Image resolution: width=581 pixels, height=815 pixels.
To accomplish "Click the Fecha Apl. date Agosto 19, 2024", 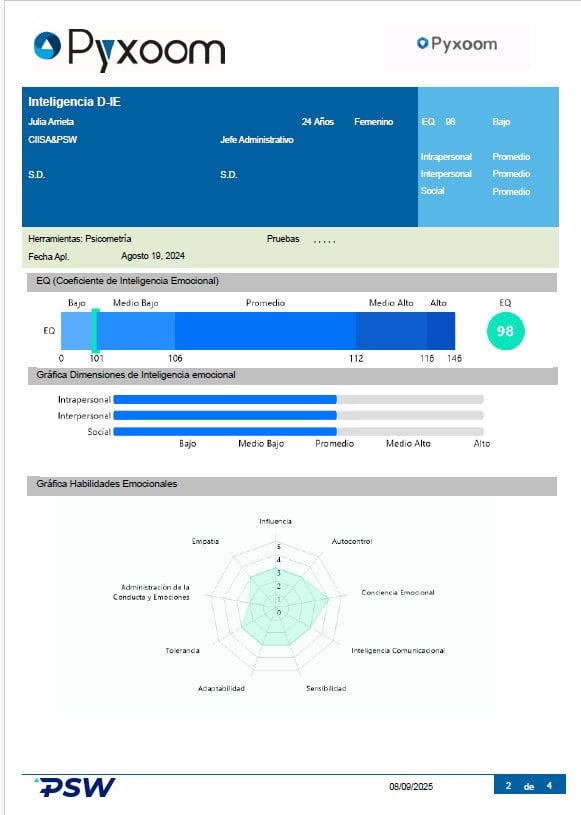I will click(153, 256).
